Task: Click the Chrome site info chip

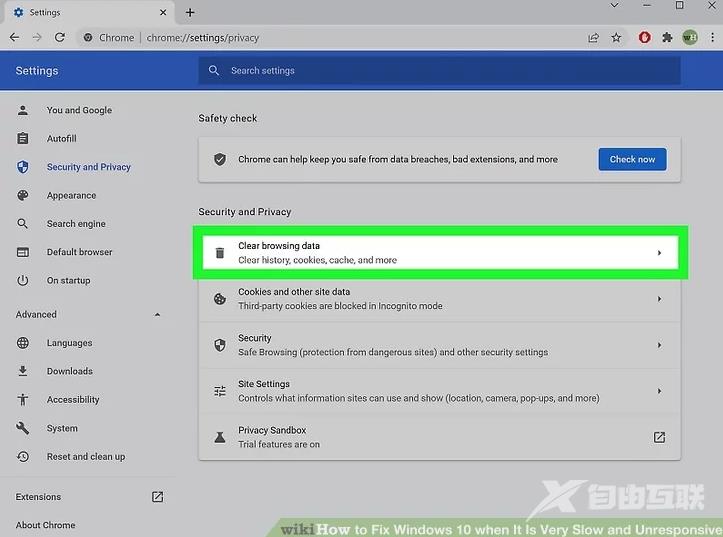Action: 109,38
